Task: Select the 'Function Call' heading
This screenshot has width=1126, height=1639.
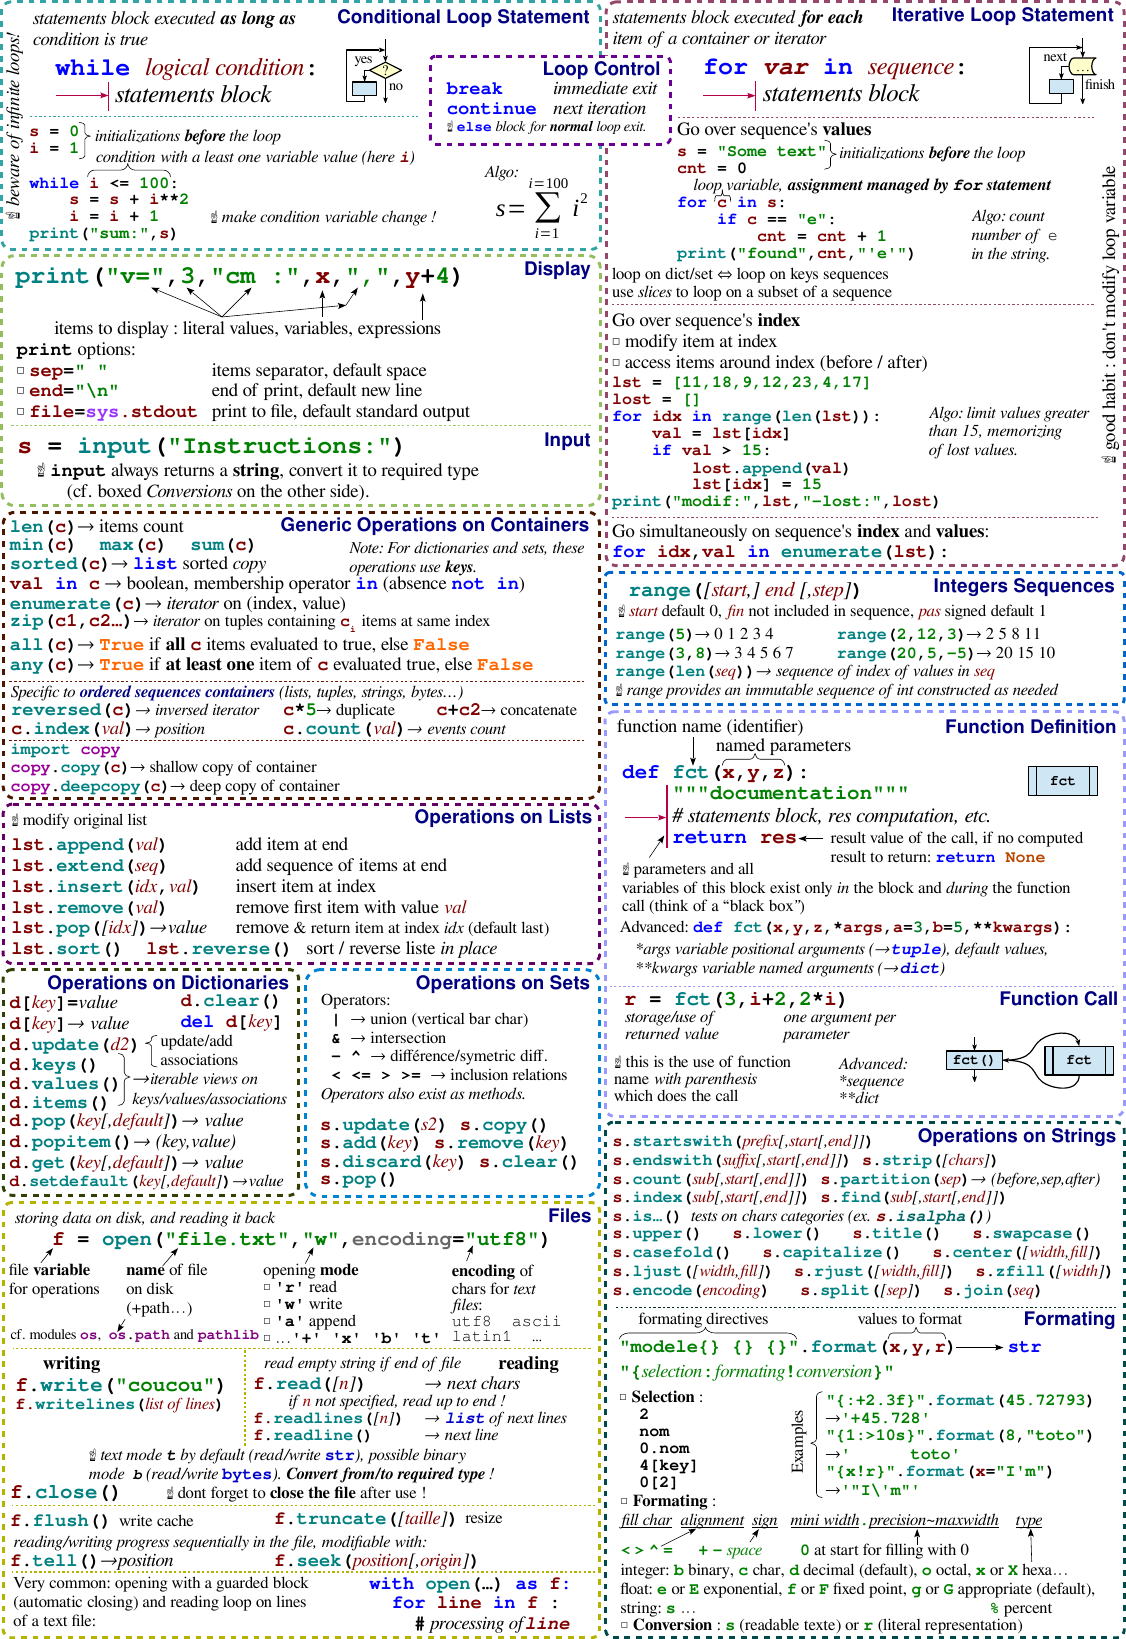Action: click(1058, 999)
